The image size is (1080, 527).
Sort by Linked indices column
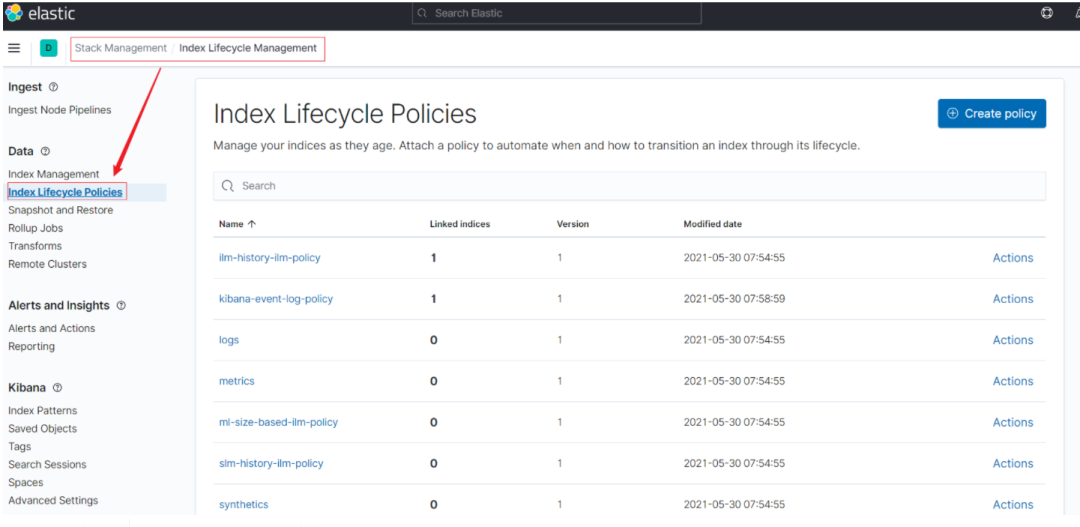point(459,224)
